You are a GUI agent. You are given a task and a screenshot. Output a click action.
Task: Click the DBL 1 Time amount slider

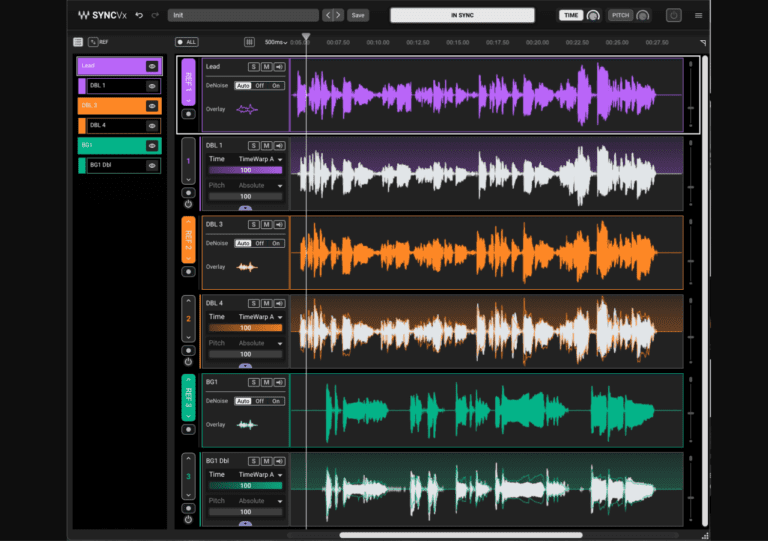click(245, 171)
